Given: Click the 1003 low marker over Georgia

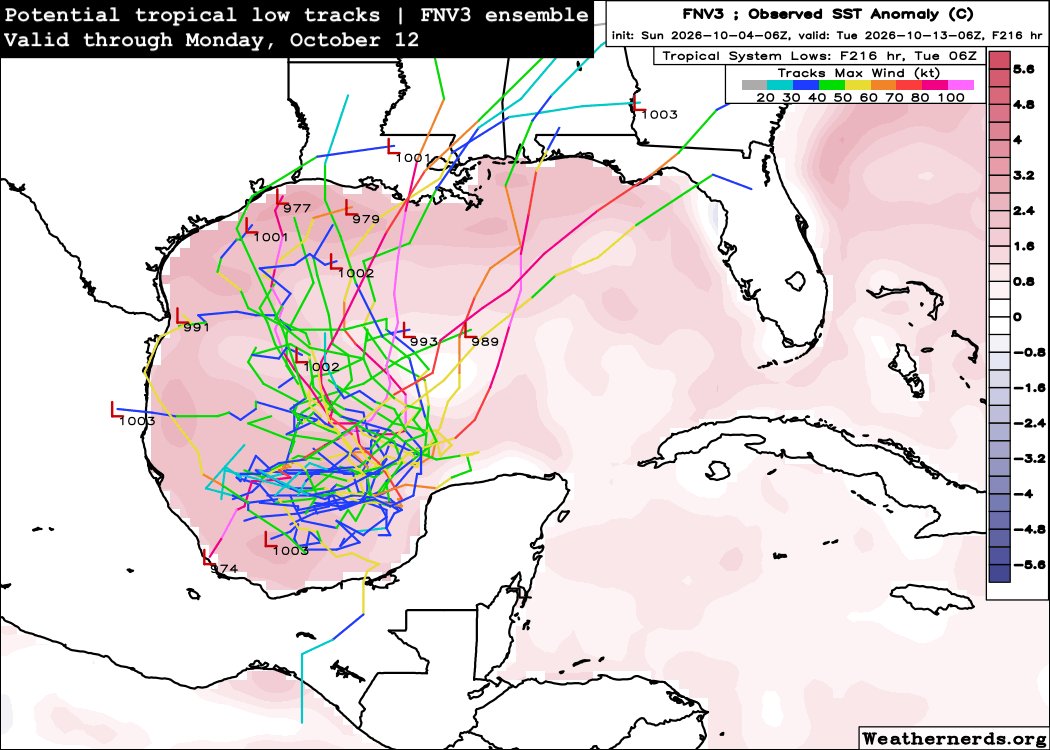Looking at the screenshot, I should (x=638, y=104).
